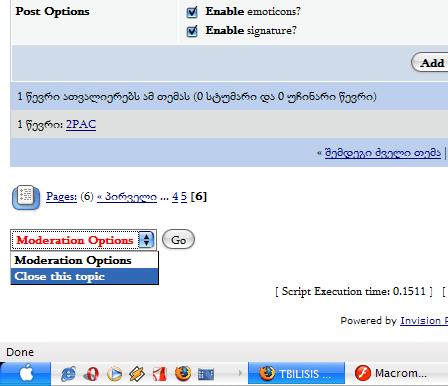Open the 2PAC member profile link
The image size is (448, 386).
tap(81, 125)
